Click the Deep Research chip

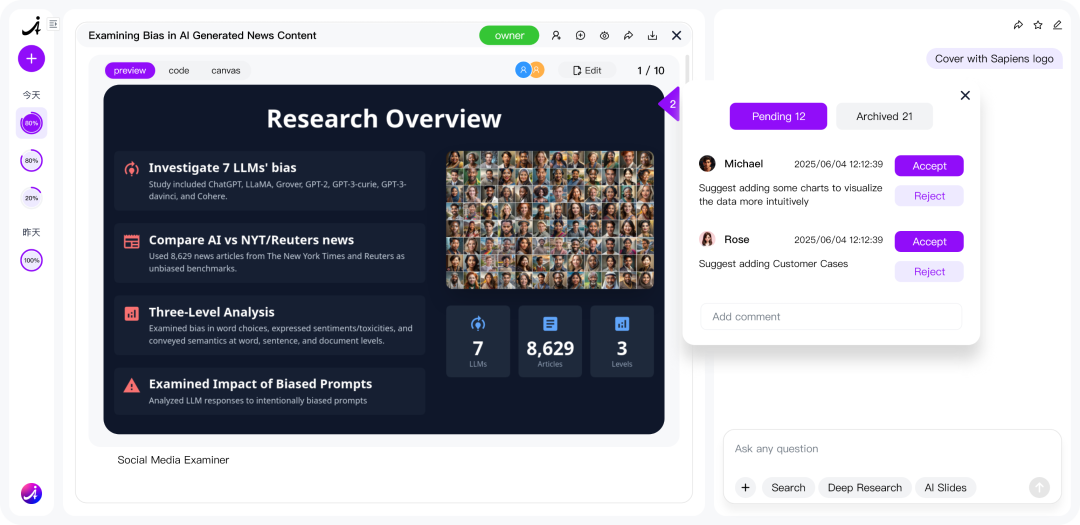pyautogui.click(x=864, y=488)
